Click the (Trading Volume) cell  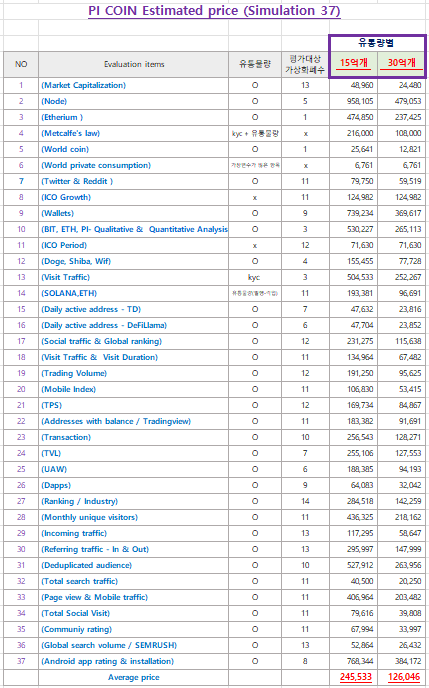pyautogui.click(x=134, y=374)
